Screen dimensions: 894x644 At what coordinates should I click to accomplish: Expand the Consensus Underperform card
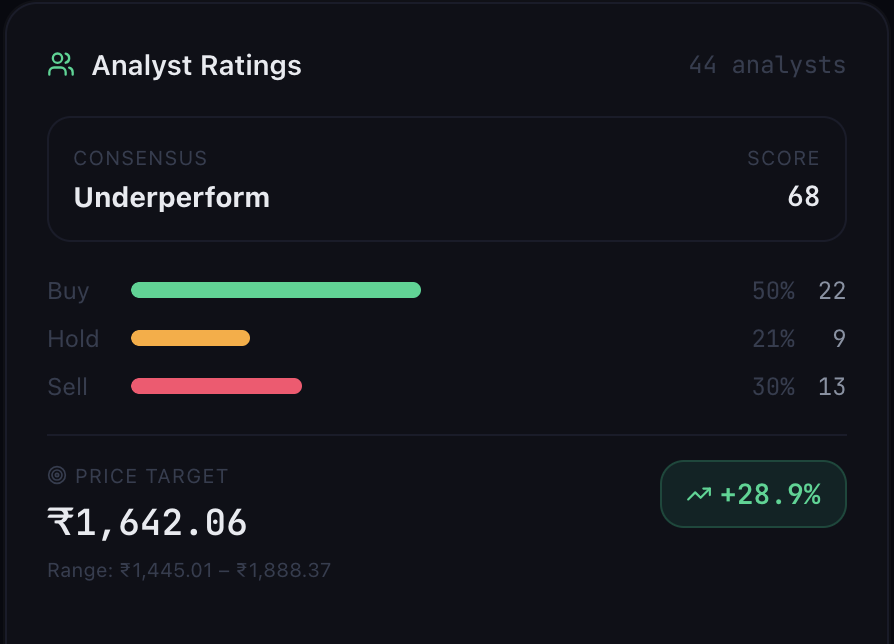tap(447, 179)
